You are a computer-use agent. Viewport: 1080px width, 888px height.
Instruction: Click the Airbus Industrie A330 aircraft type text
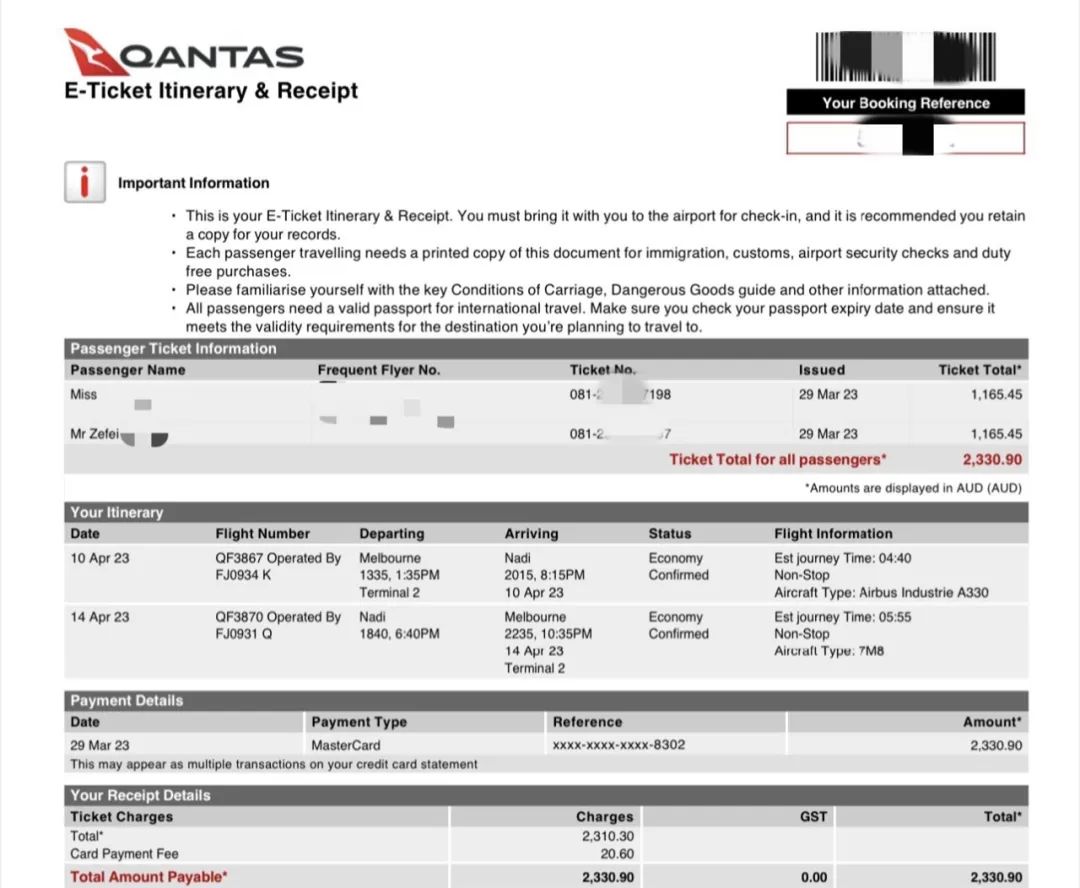pos(881,592)
